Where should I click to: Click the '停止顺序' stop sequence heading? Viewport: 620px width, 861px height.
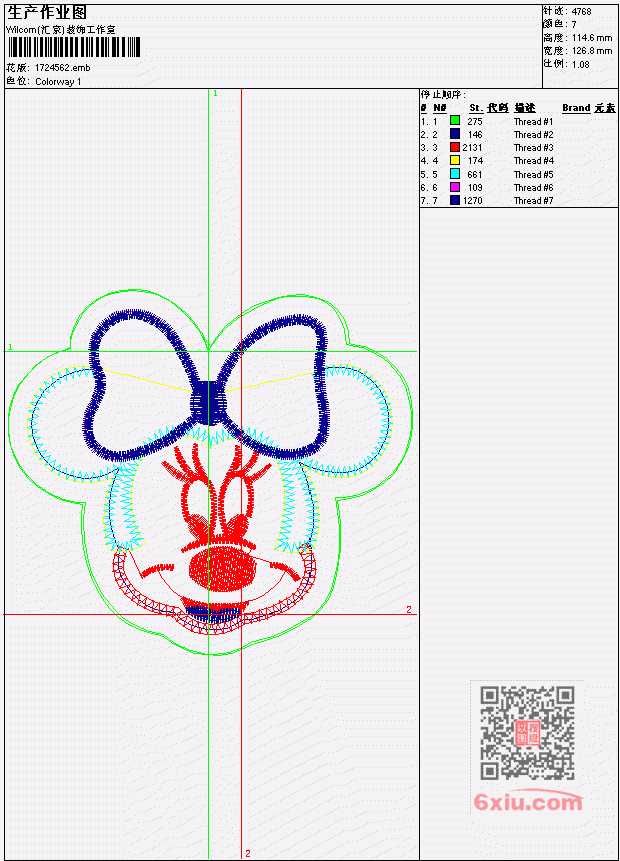tap(443, 94)
